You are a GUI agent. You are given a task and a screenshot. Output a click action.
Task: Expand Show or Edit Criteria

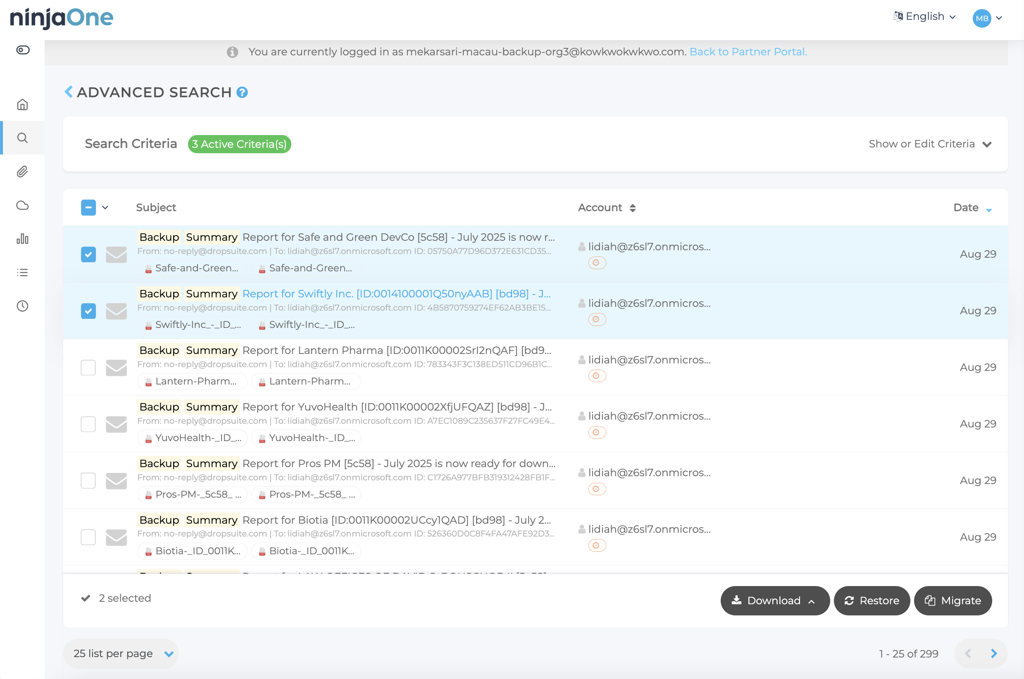[930, 144]
